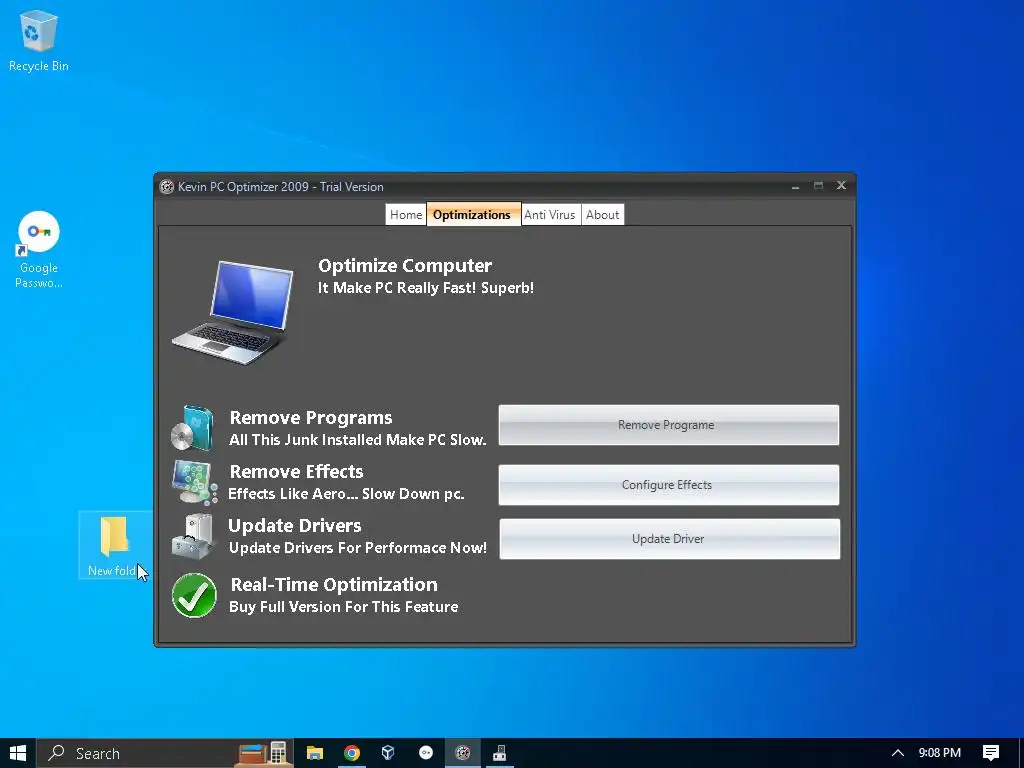Click the Kevin PC Optimizer title bar icon
1024x768 pixels.
167,187
